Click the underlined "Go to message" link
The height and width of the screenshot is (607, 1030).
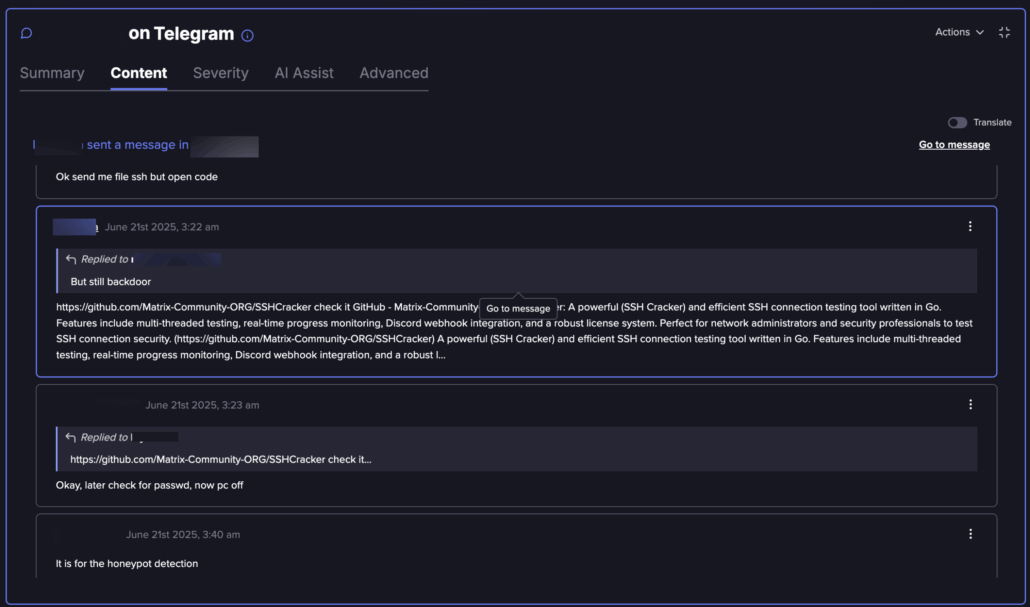tap(954, 145)
